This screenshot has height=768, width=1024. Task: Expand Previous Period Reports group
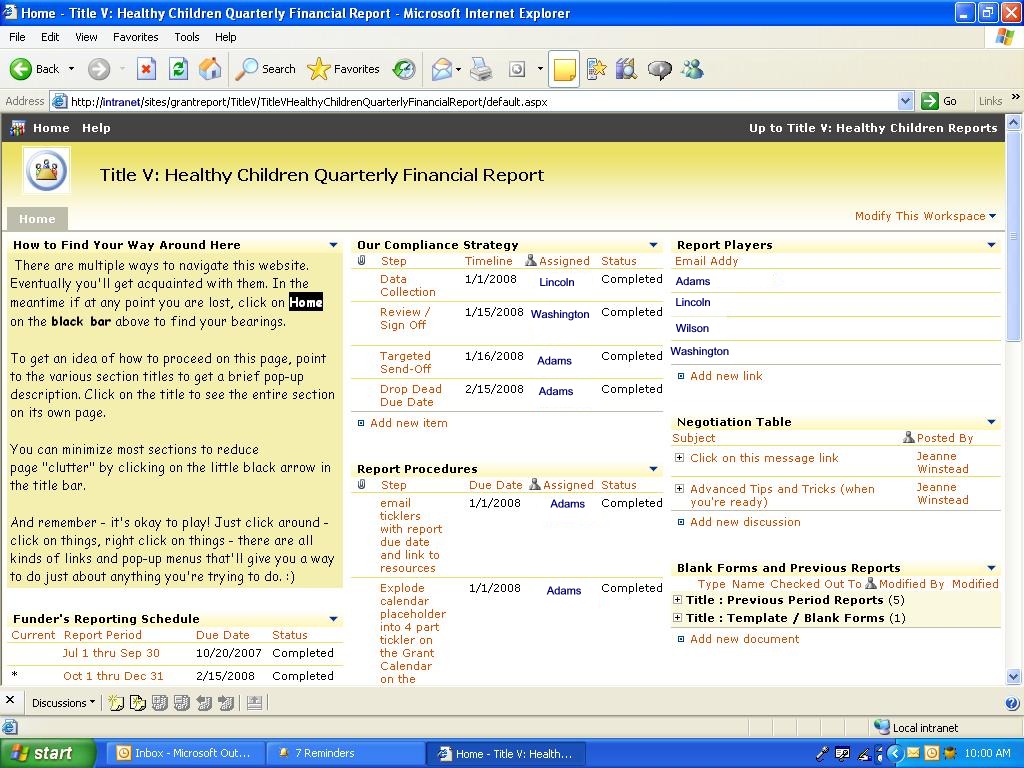click(x=677, y=600)
